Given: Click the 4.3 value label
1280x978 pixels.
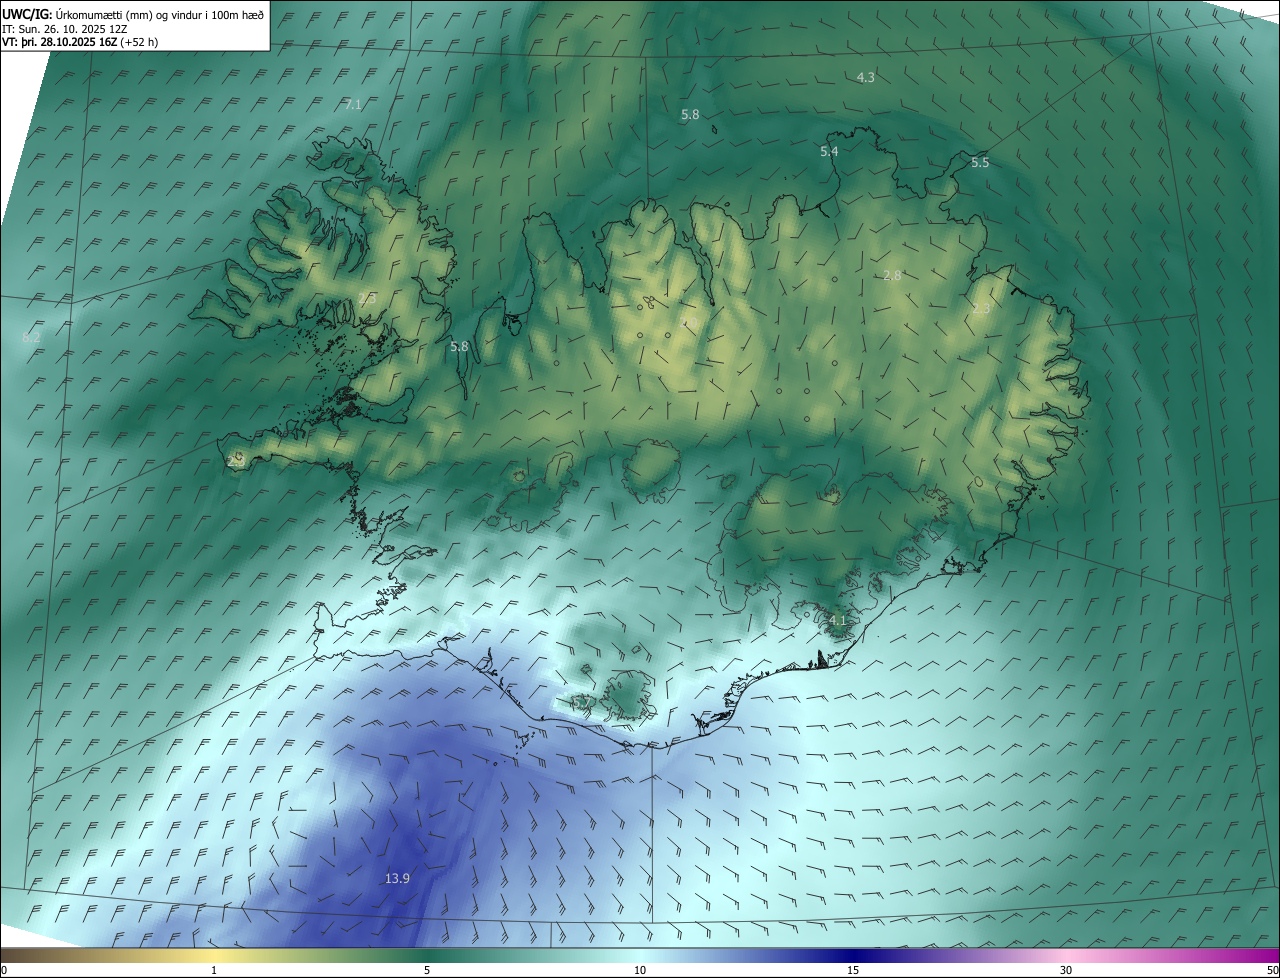Looking at the screenshot, I should [866, 77].
